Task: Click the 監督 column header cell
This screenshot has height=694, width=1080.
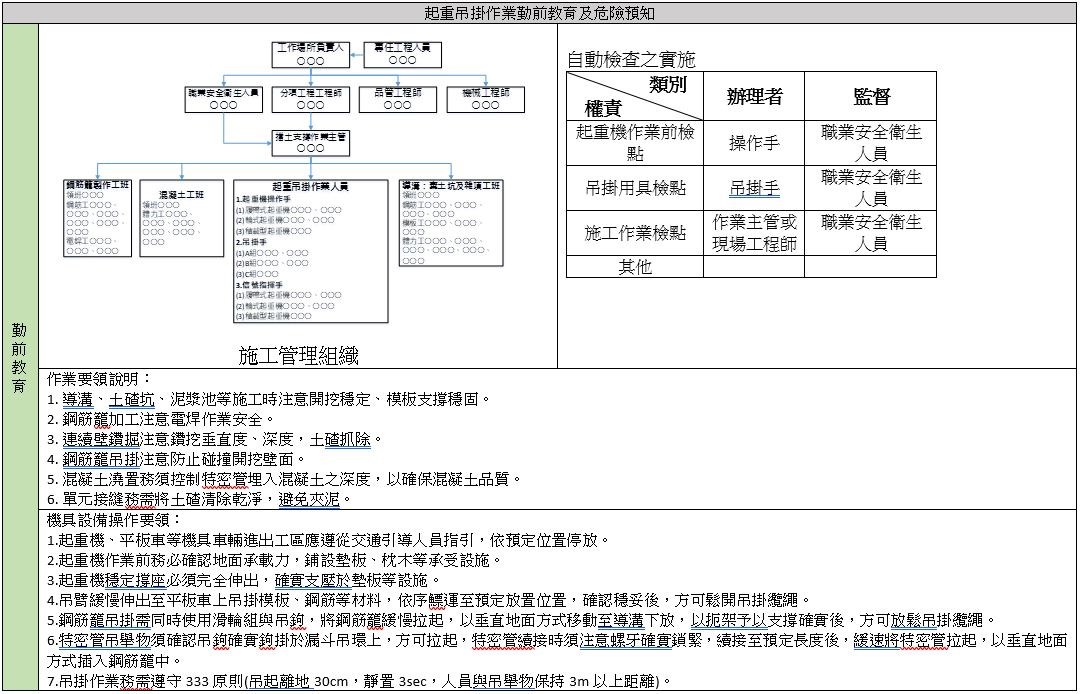Action: [x=870, y=96]
